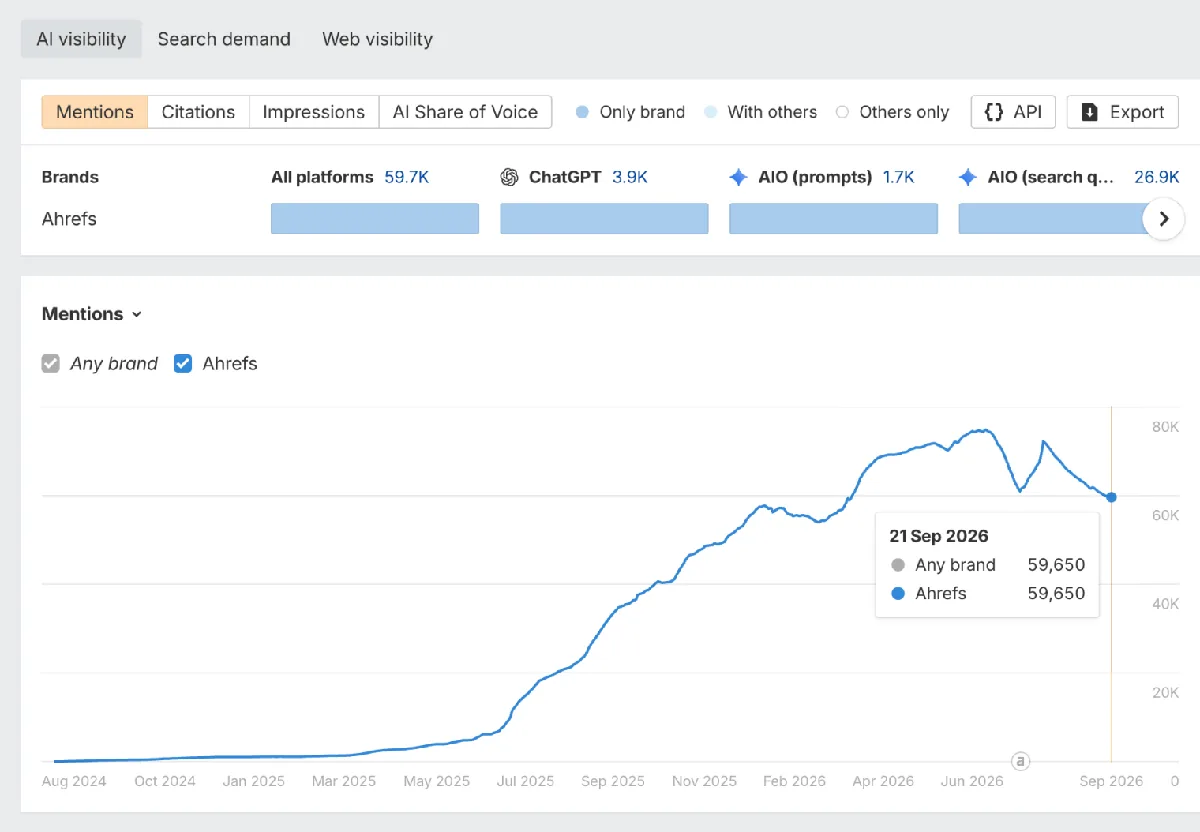Open the Mentions chart metric dropdown
The width and height of the screenshot is (1200, 832).
point(92,314)
